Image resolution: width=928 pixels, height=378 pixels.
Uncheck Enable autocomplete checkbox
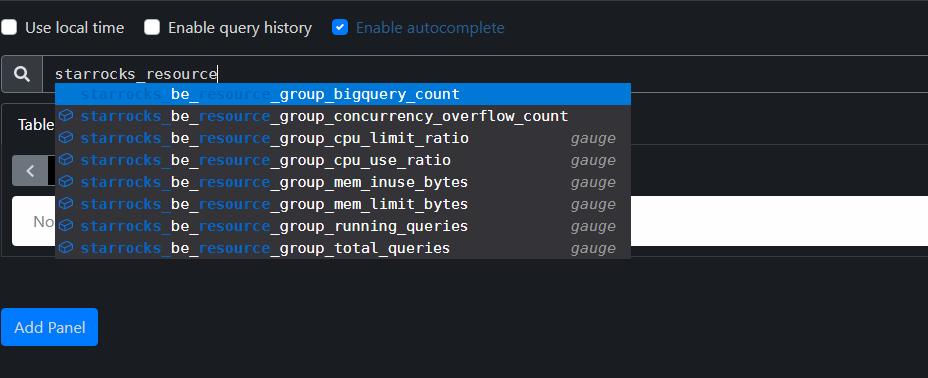click(340, 27)
